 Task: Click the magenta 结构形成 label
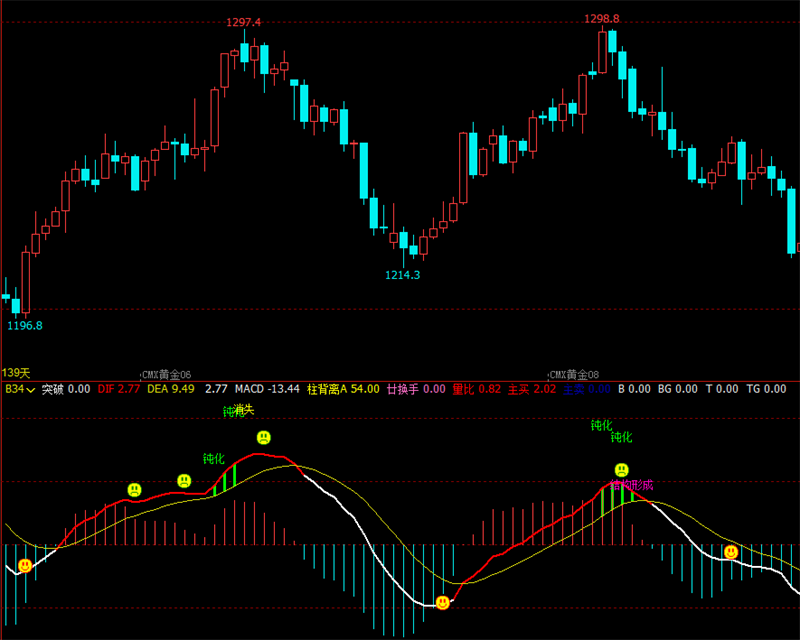click(632, 485)
